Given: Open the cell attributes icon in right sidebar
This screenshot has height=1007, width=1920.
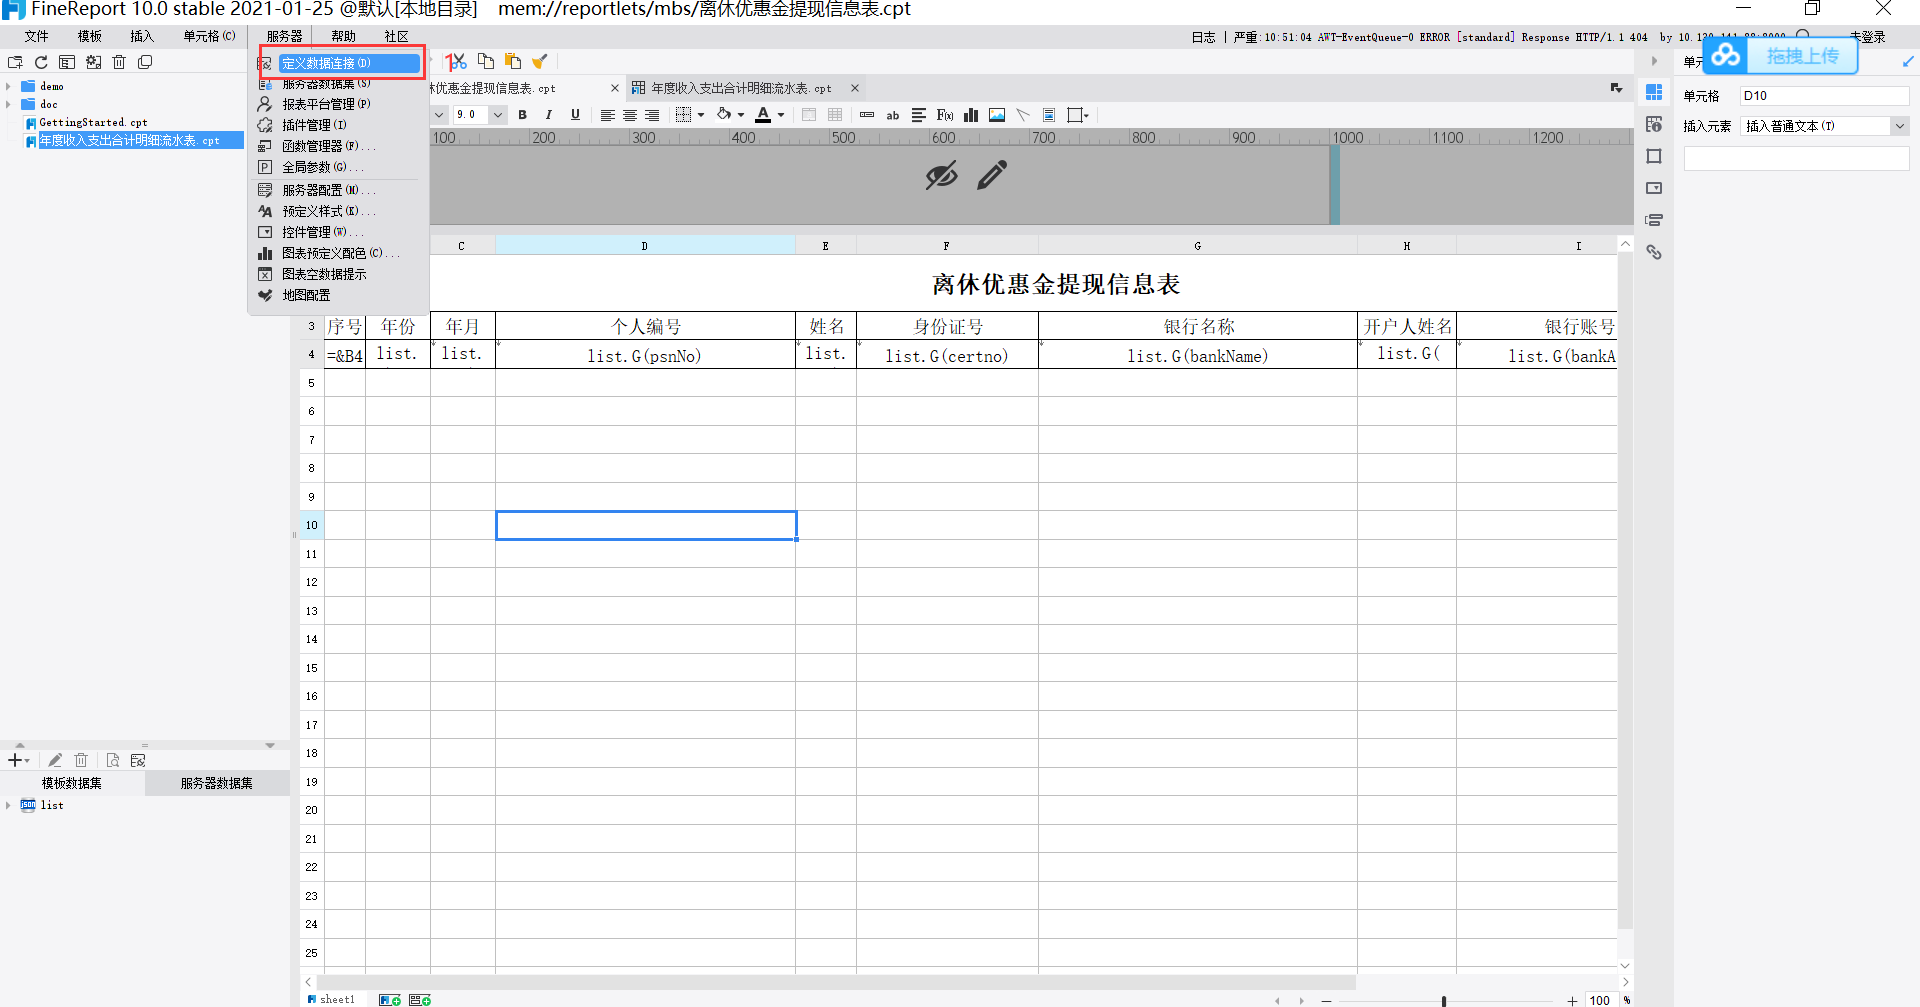Looking at the screenshot, I should pos(1654,124).
